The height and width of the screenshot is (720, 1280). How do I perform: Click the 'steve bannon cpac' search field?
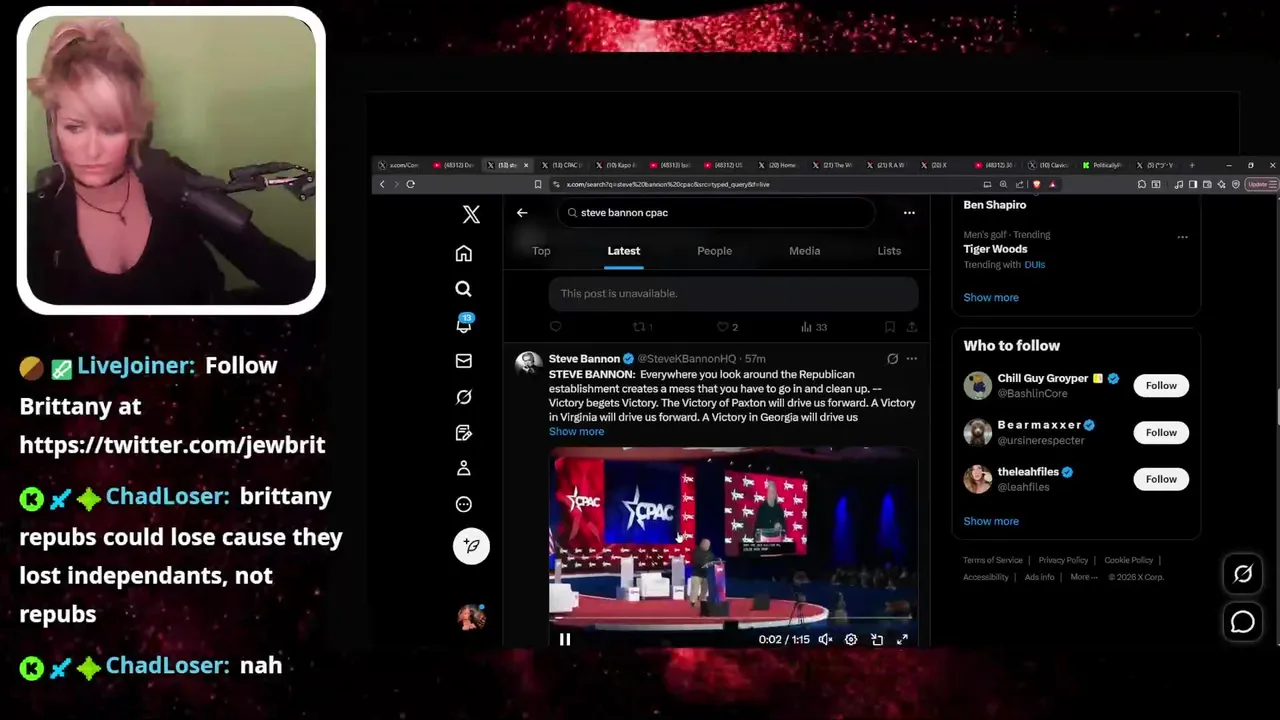(716, 213)
